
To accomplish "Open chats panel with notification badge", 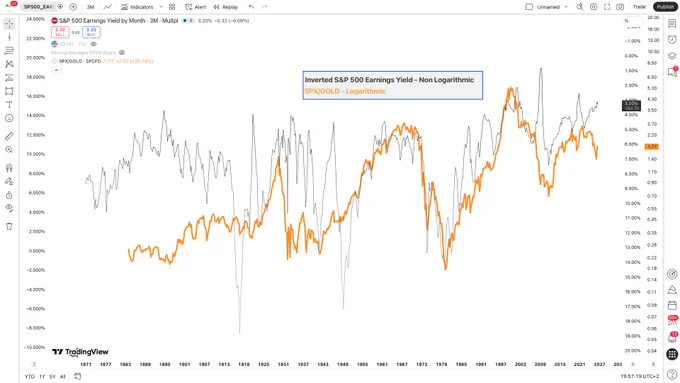I will click(672, 72).
